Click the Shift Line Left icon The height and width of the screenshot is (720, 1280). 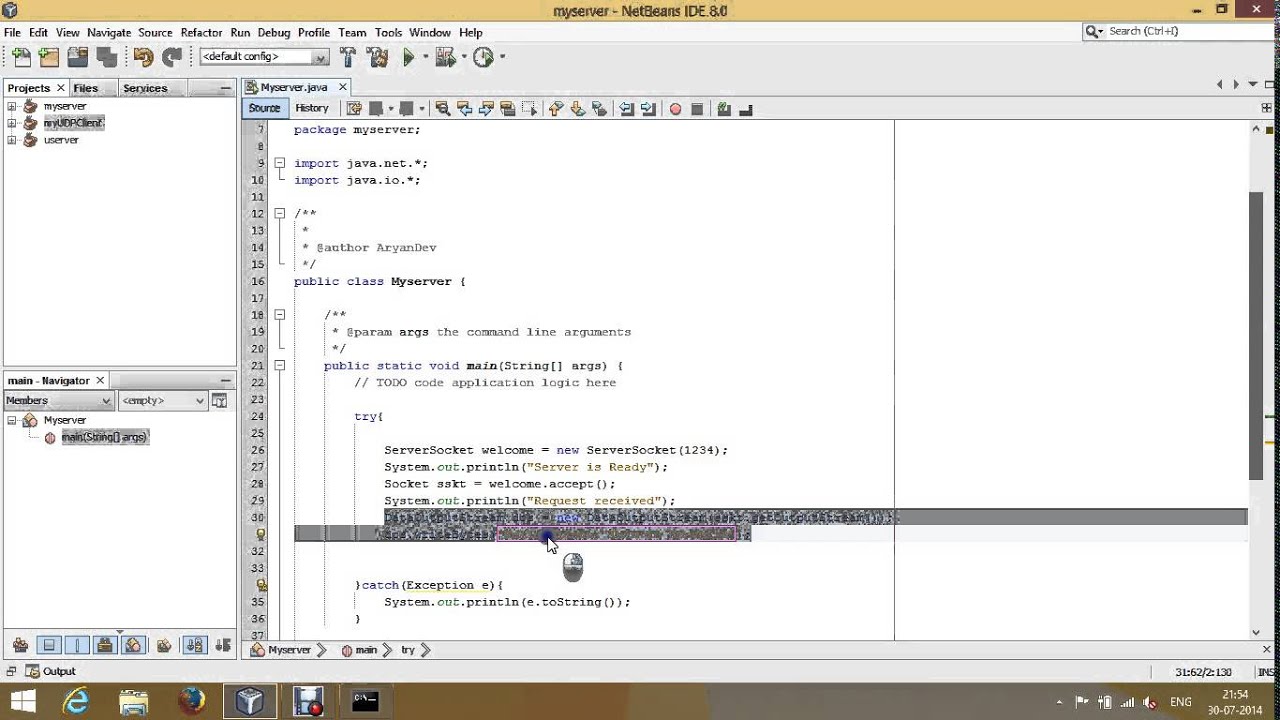pyautogui.click(x=626, y=108)
